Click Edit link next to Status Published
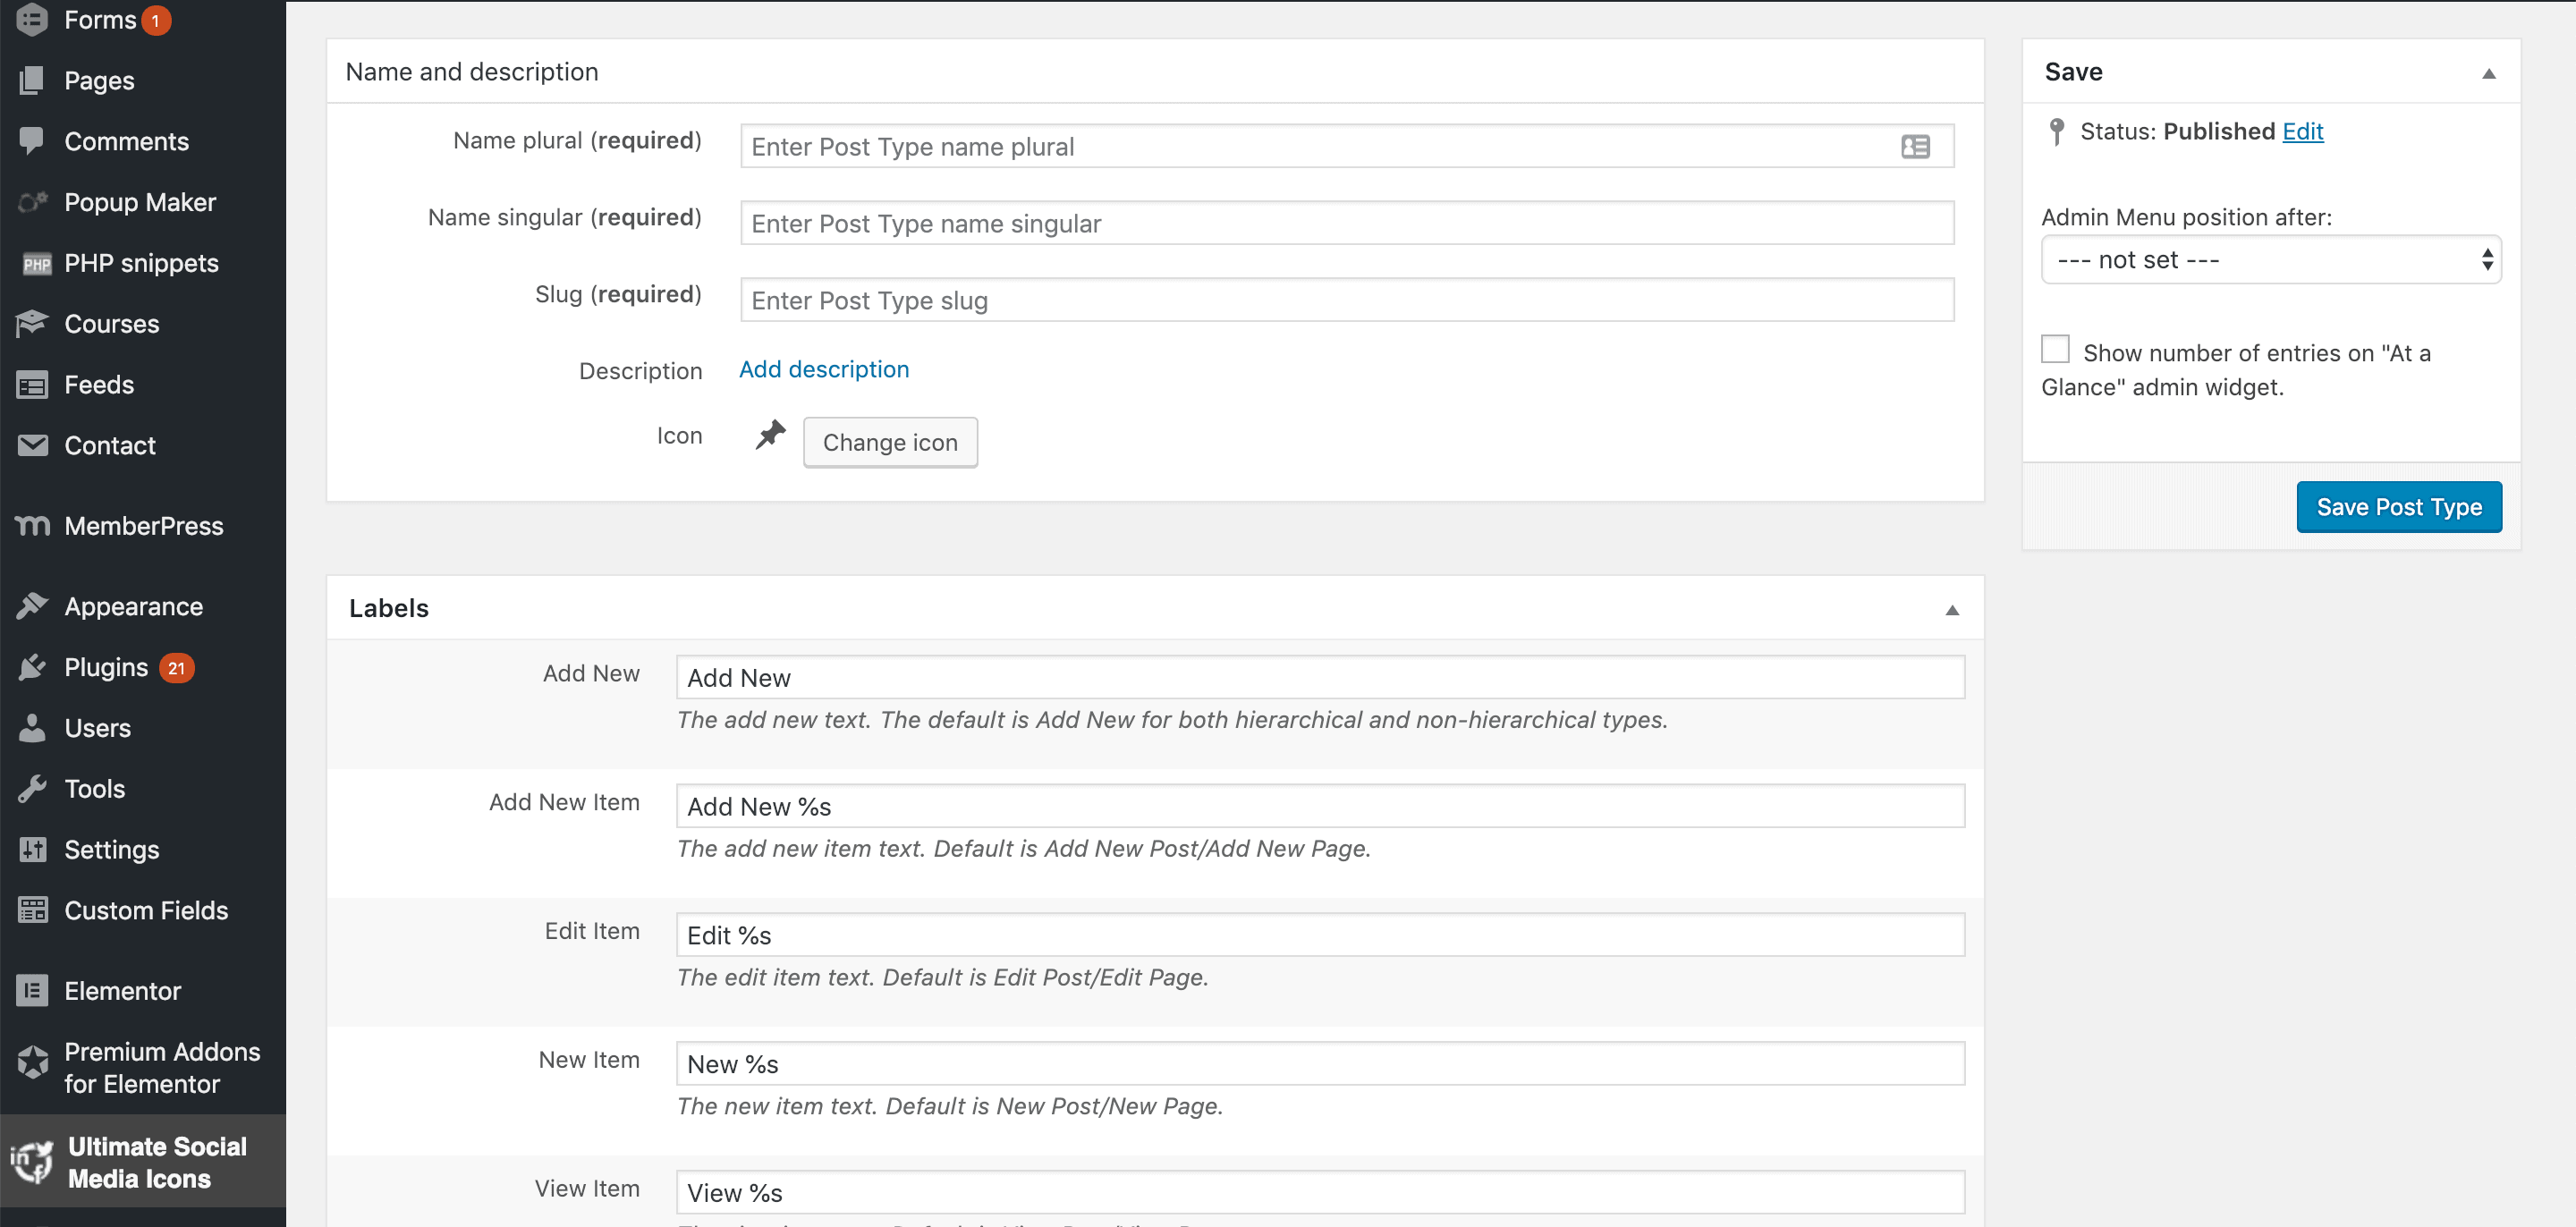2576x1227 pixels. coord(2302,131)
